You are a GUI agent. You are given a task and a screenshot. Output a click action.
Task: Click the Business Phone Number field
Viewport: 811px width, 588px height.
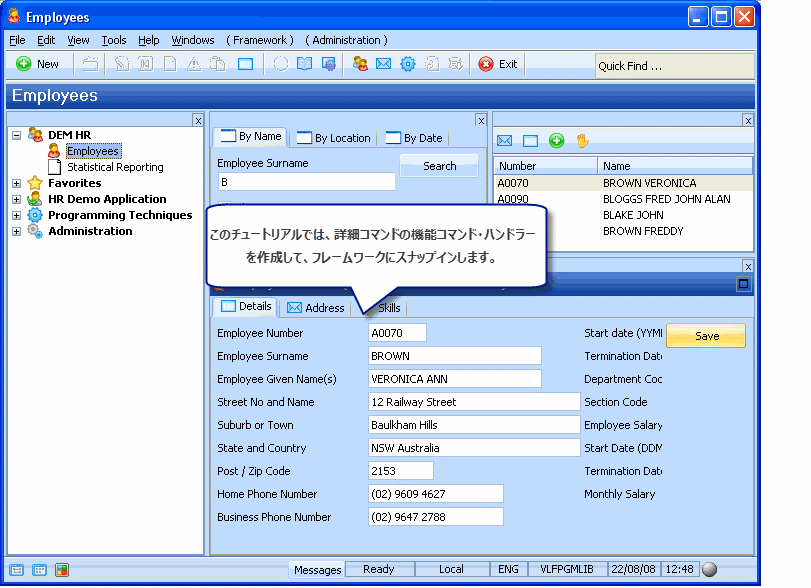pos(435,517)
